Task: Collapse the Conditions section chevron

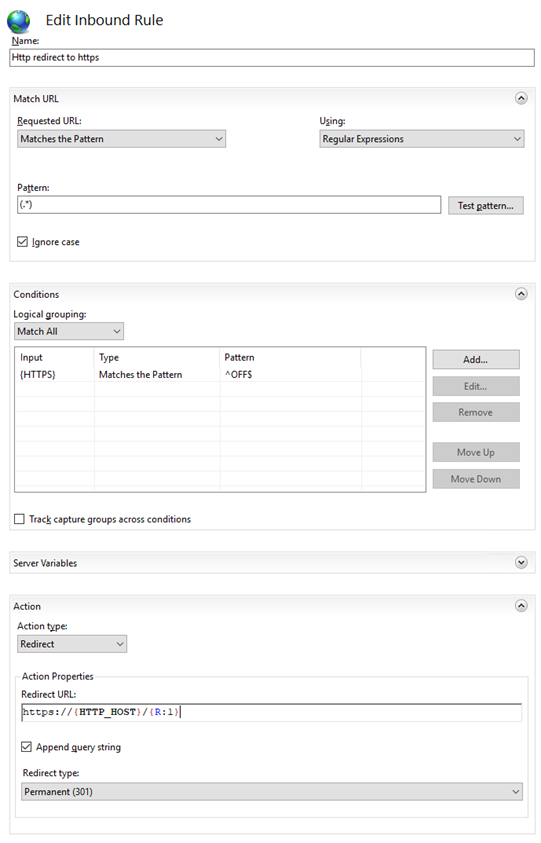Action: tap(521, 294)
